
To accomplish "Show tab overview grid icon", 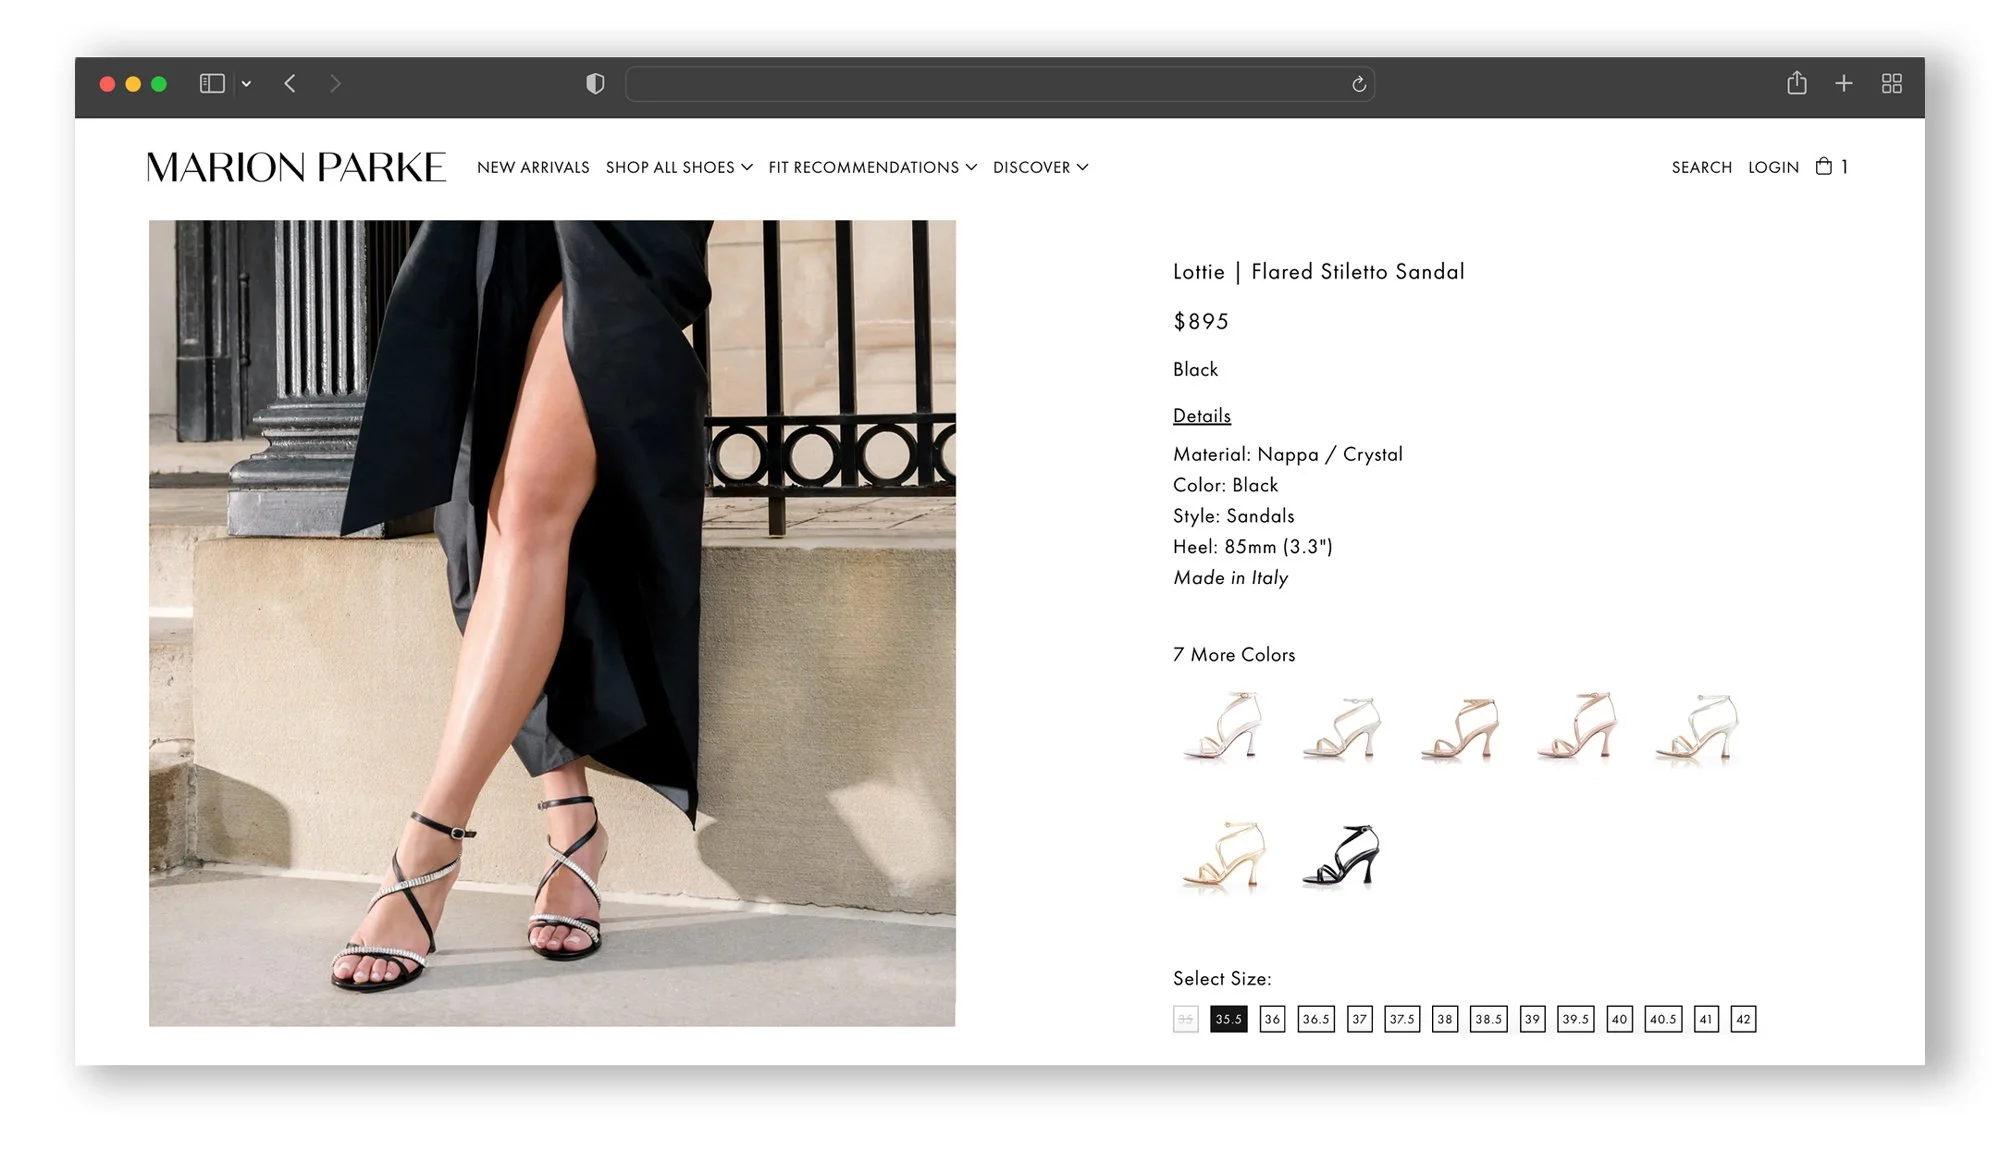I will coord(1891,84).
